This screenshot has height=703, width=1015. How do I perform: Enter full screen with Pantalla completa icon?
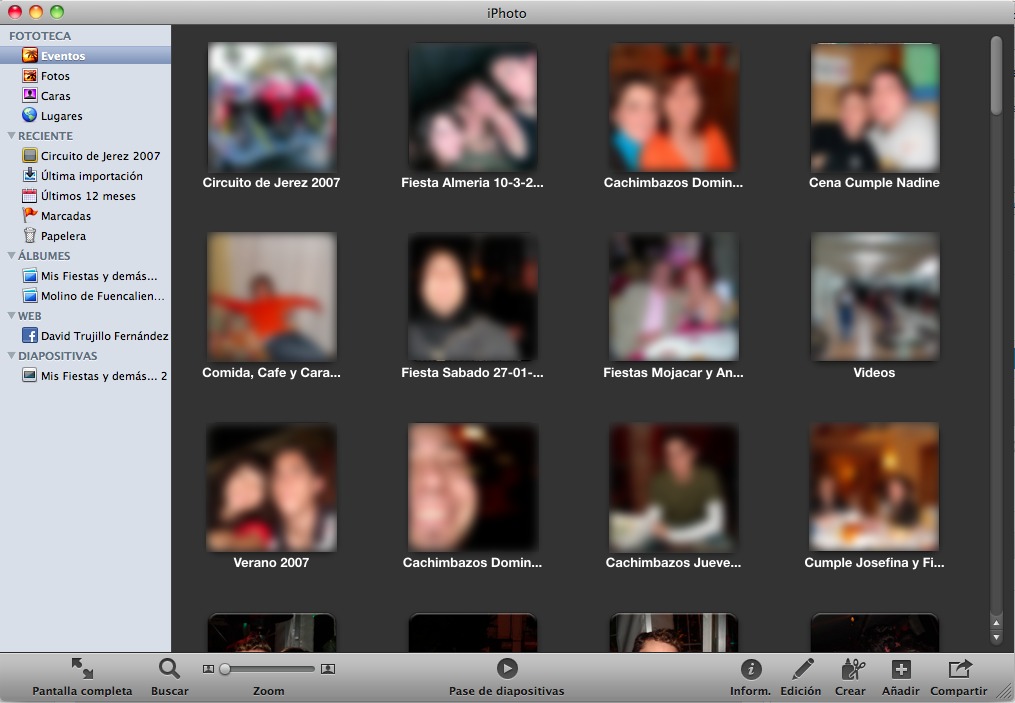click(x=82, y=668)
